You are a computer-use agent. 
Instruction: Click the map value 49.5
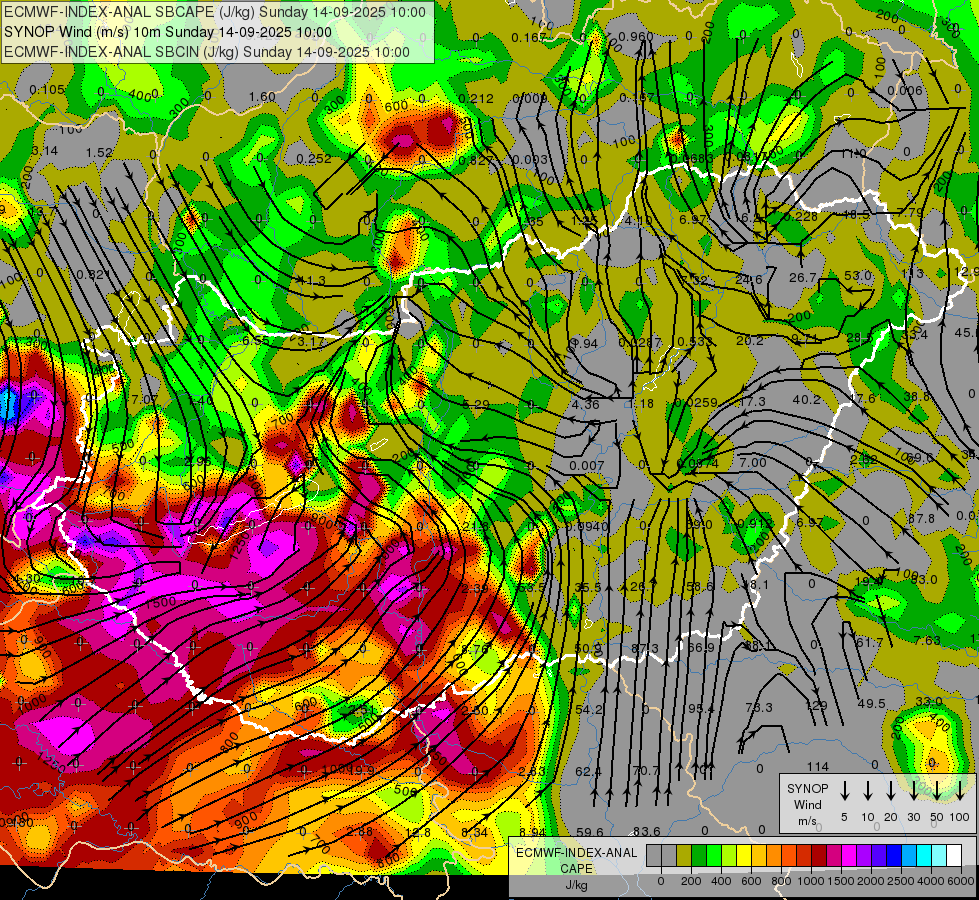pos(872,703)
